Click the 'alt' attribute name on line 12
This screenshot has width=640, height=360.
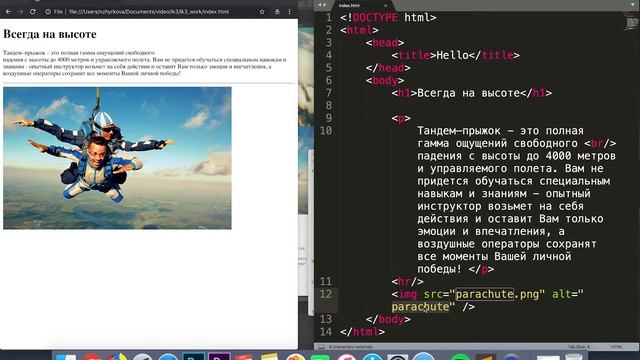[562, 294]
